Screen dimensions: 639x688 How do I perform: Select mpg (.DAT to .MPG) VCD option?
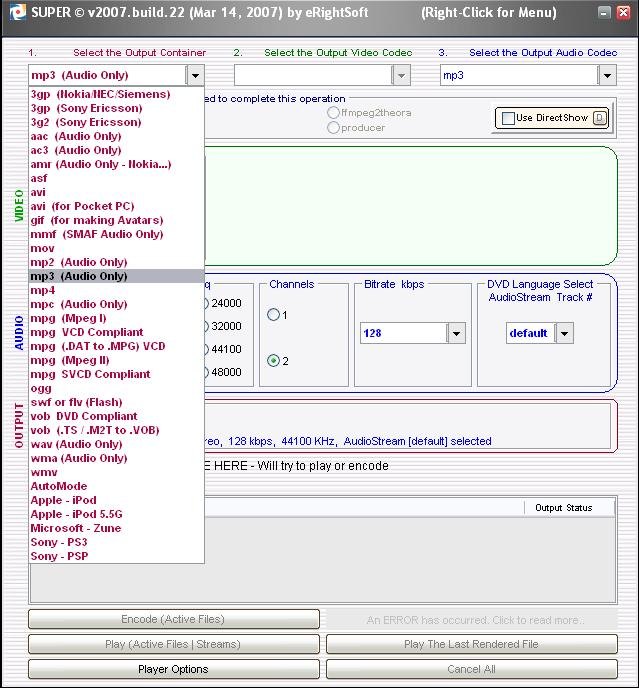click(116, 346)
